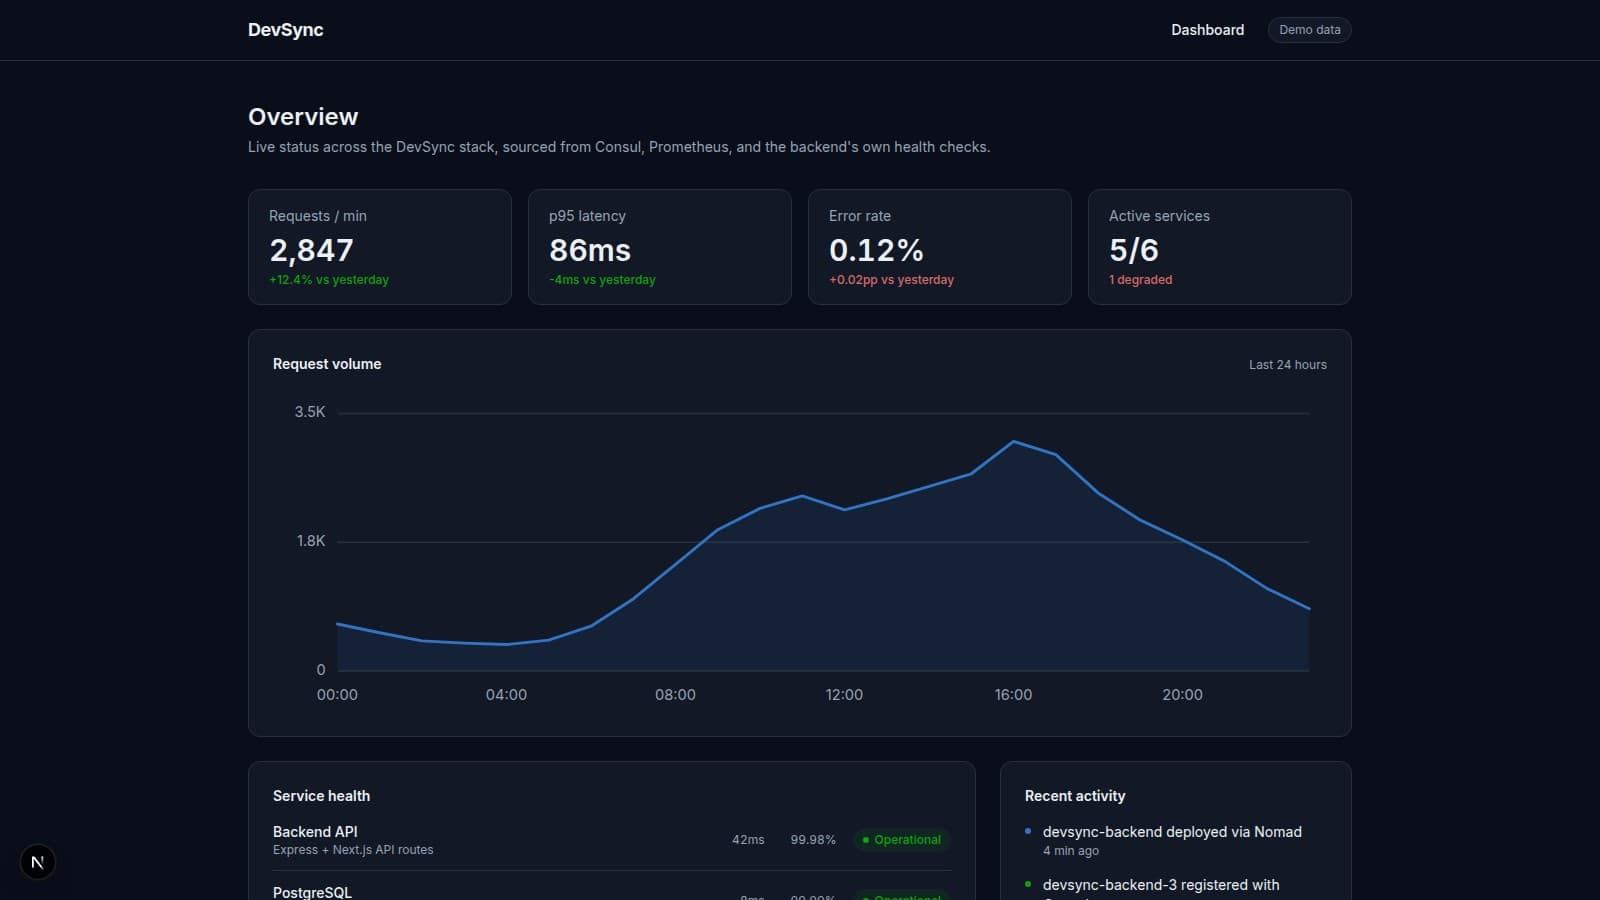Click the "-4ms vs yesterday" change text

coord(602,280)
